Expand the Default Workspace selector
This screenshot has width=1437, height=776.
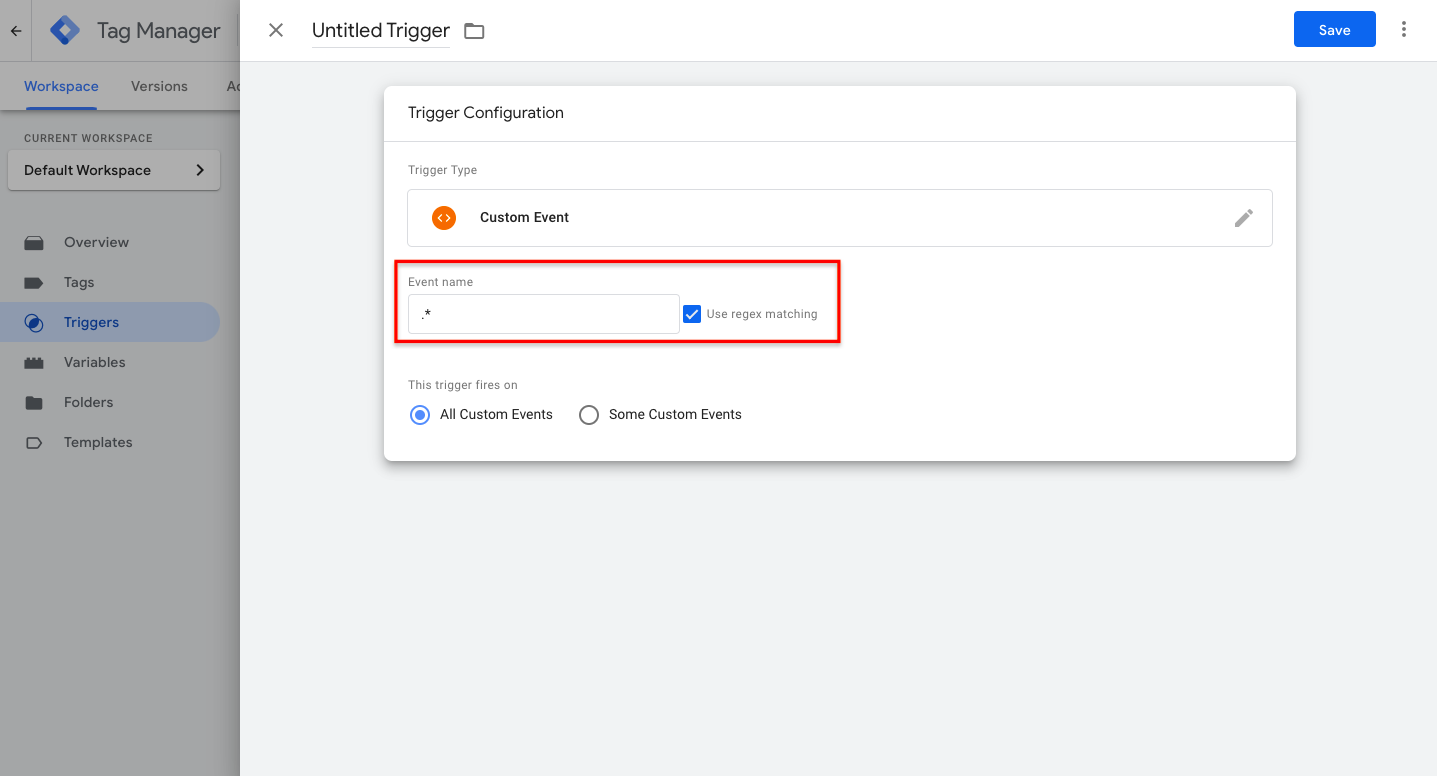pos(113,170)
